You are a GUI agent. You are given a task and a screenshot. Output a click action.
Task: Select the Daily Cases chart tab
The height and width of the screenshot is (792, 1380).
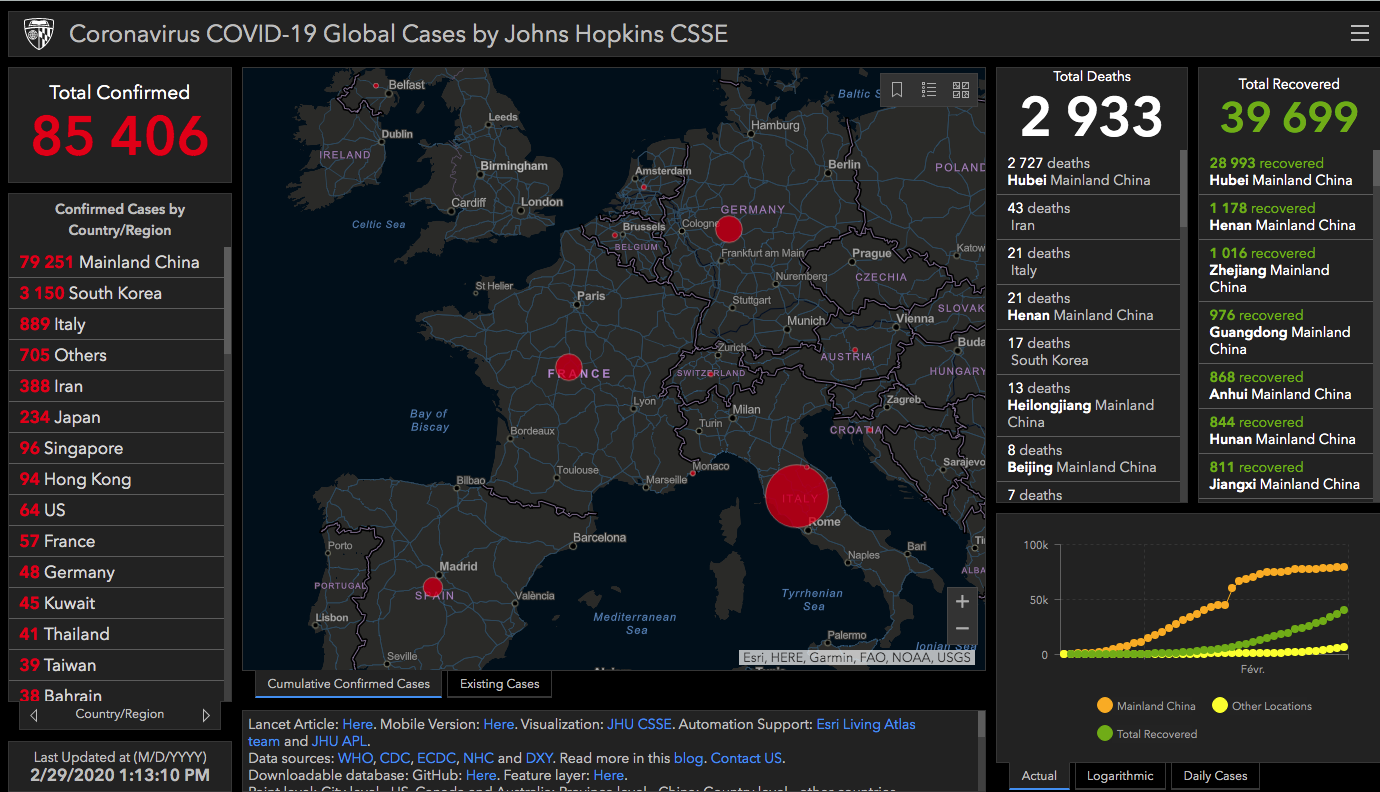click(1215, 776)
